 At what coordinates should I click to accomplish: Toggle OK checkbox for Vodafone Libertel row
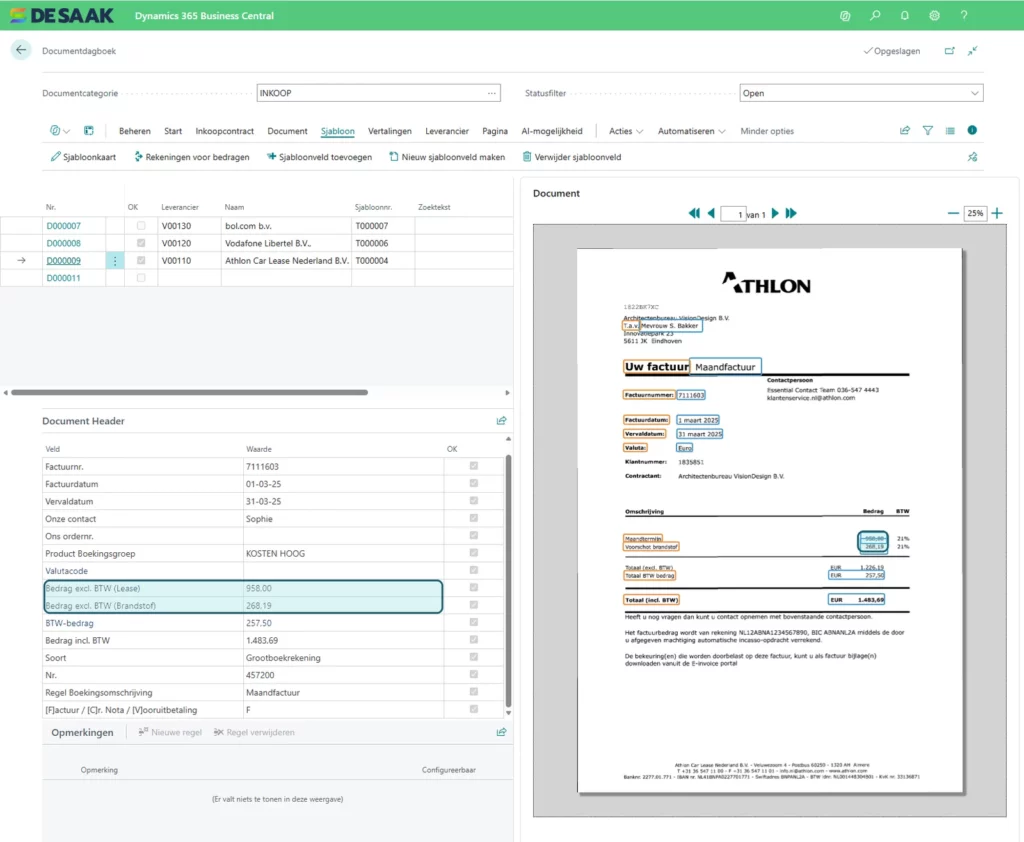(141, 243)
